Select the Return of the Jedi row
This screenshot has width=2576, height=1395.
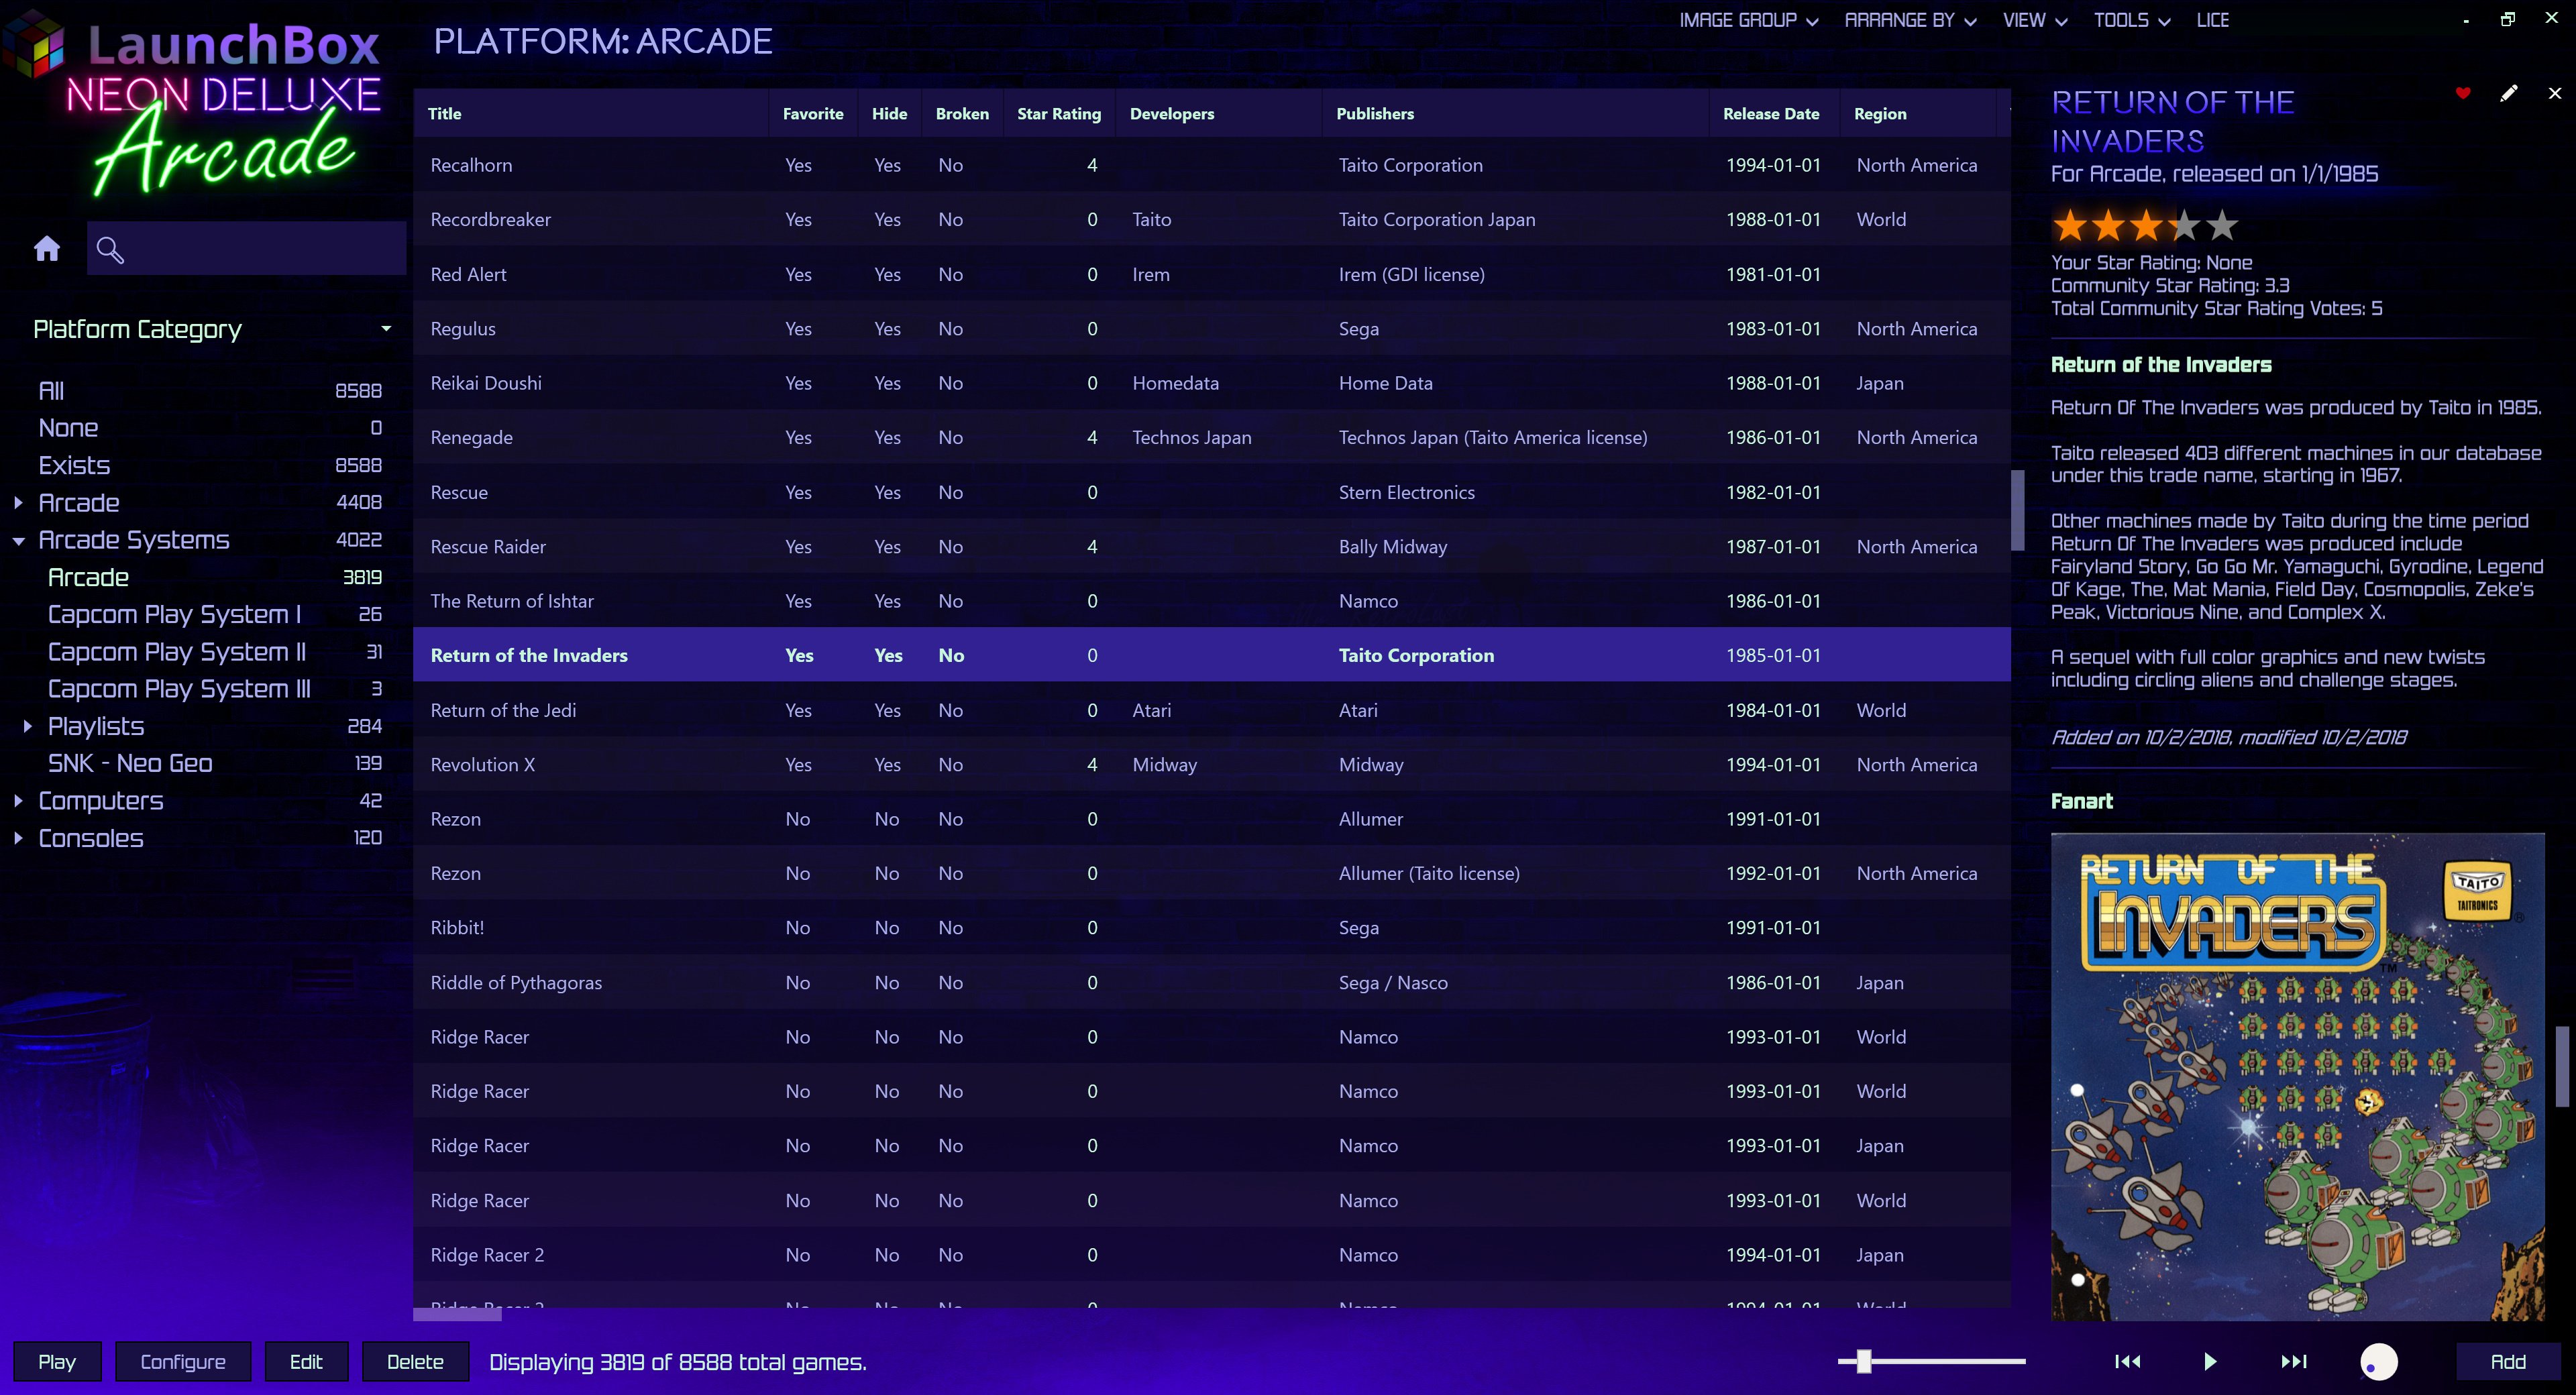(1211, 710)
